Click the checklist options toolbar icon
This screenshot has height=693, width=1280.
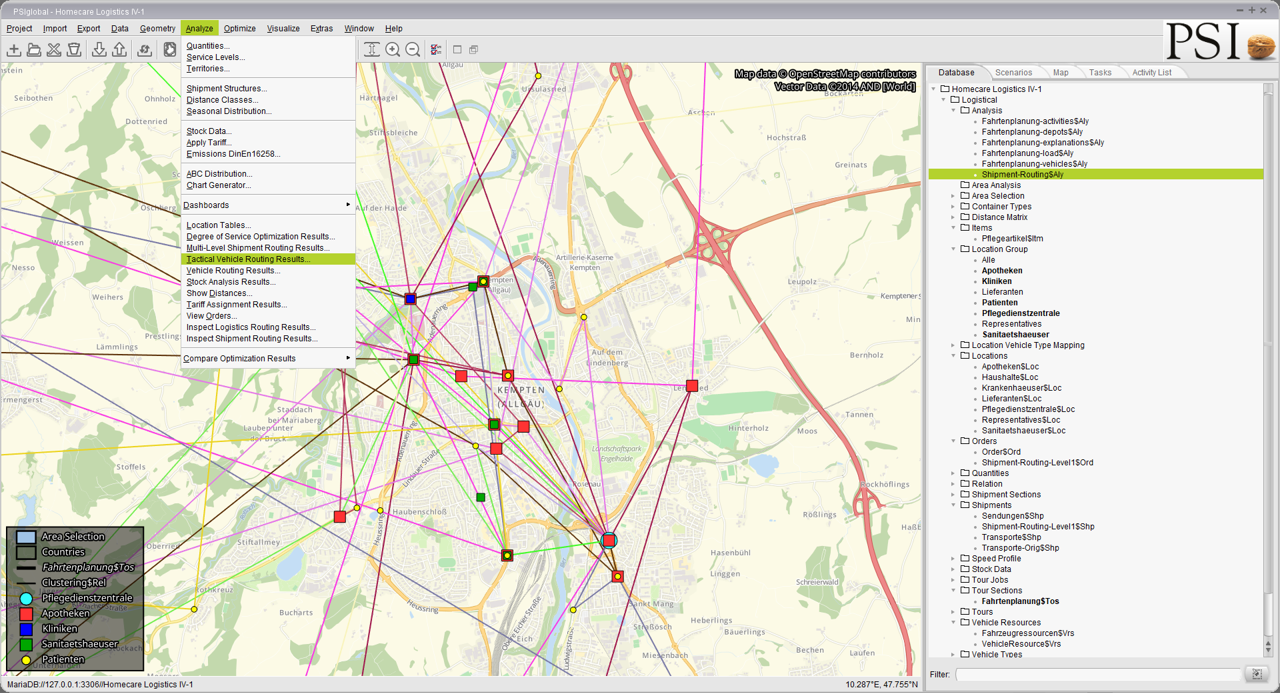(x=436, y=50)
